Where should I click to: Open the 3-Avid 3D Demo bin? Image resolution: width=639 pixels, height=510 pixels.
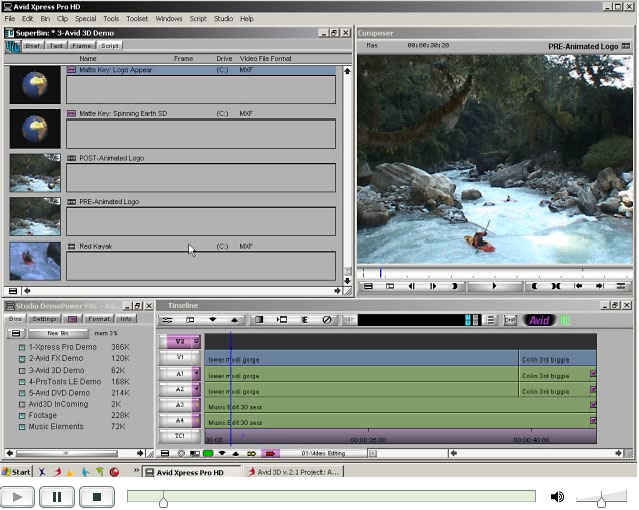coord(56,370)
